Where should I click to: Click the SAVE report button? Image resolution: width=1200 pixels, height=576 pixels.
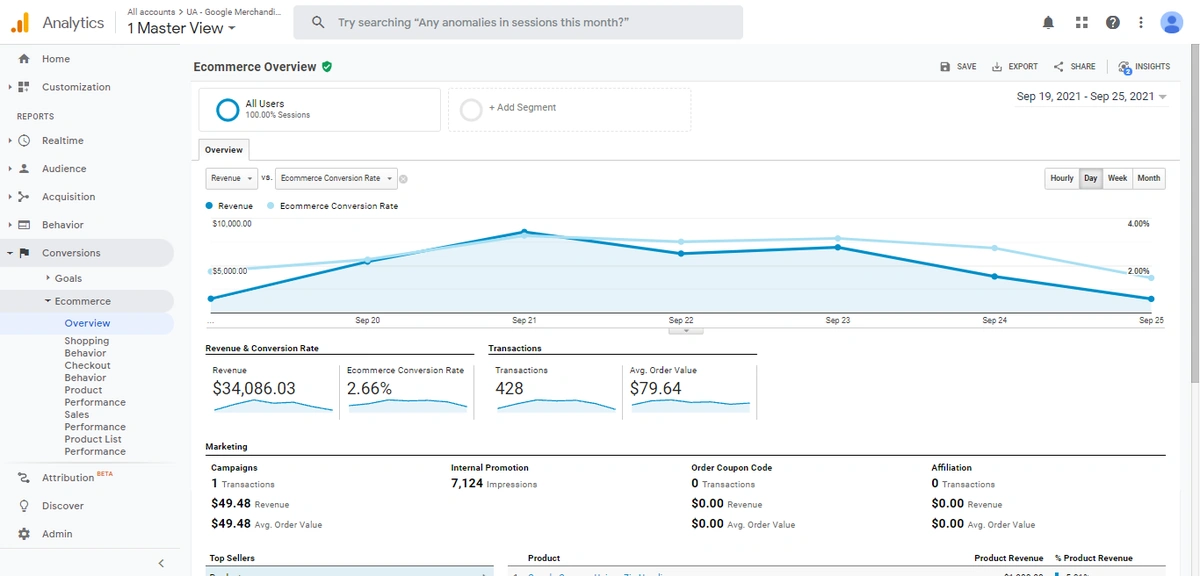point(957,66)
